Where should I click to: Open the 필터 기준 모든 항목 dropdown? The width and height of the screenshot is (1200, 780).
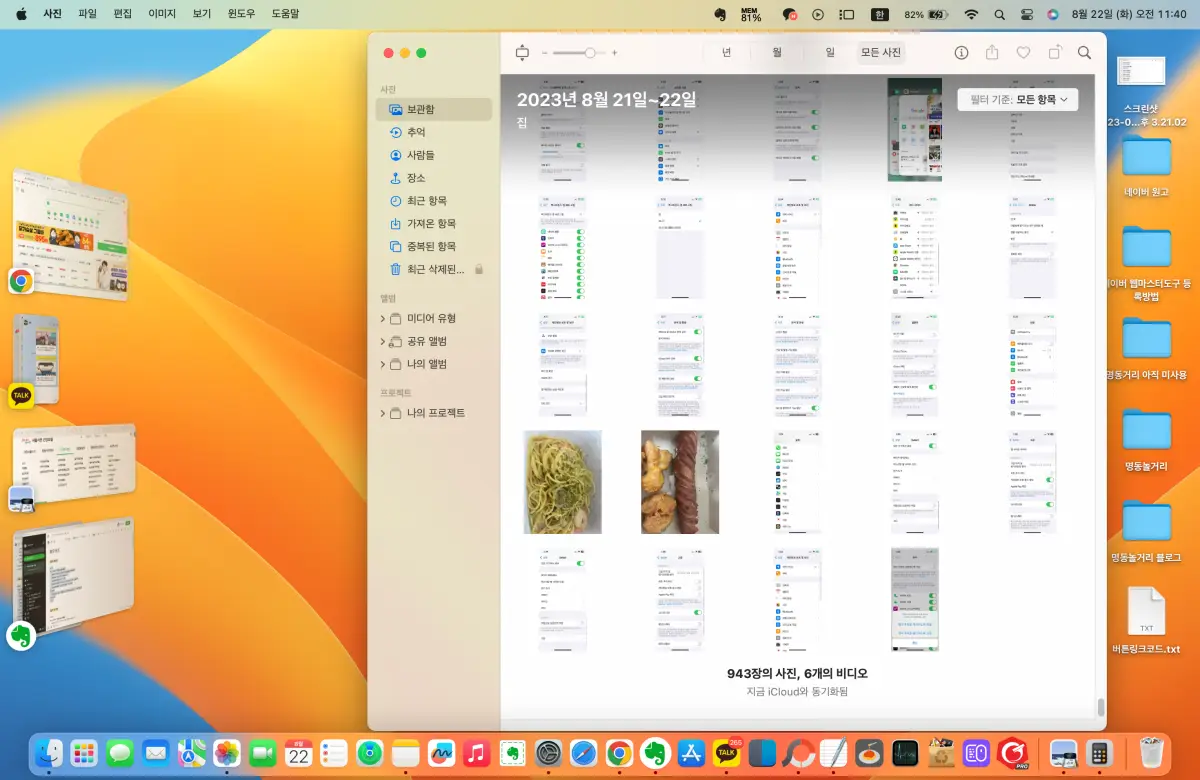[1017, 99]
